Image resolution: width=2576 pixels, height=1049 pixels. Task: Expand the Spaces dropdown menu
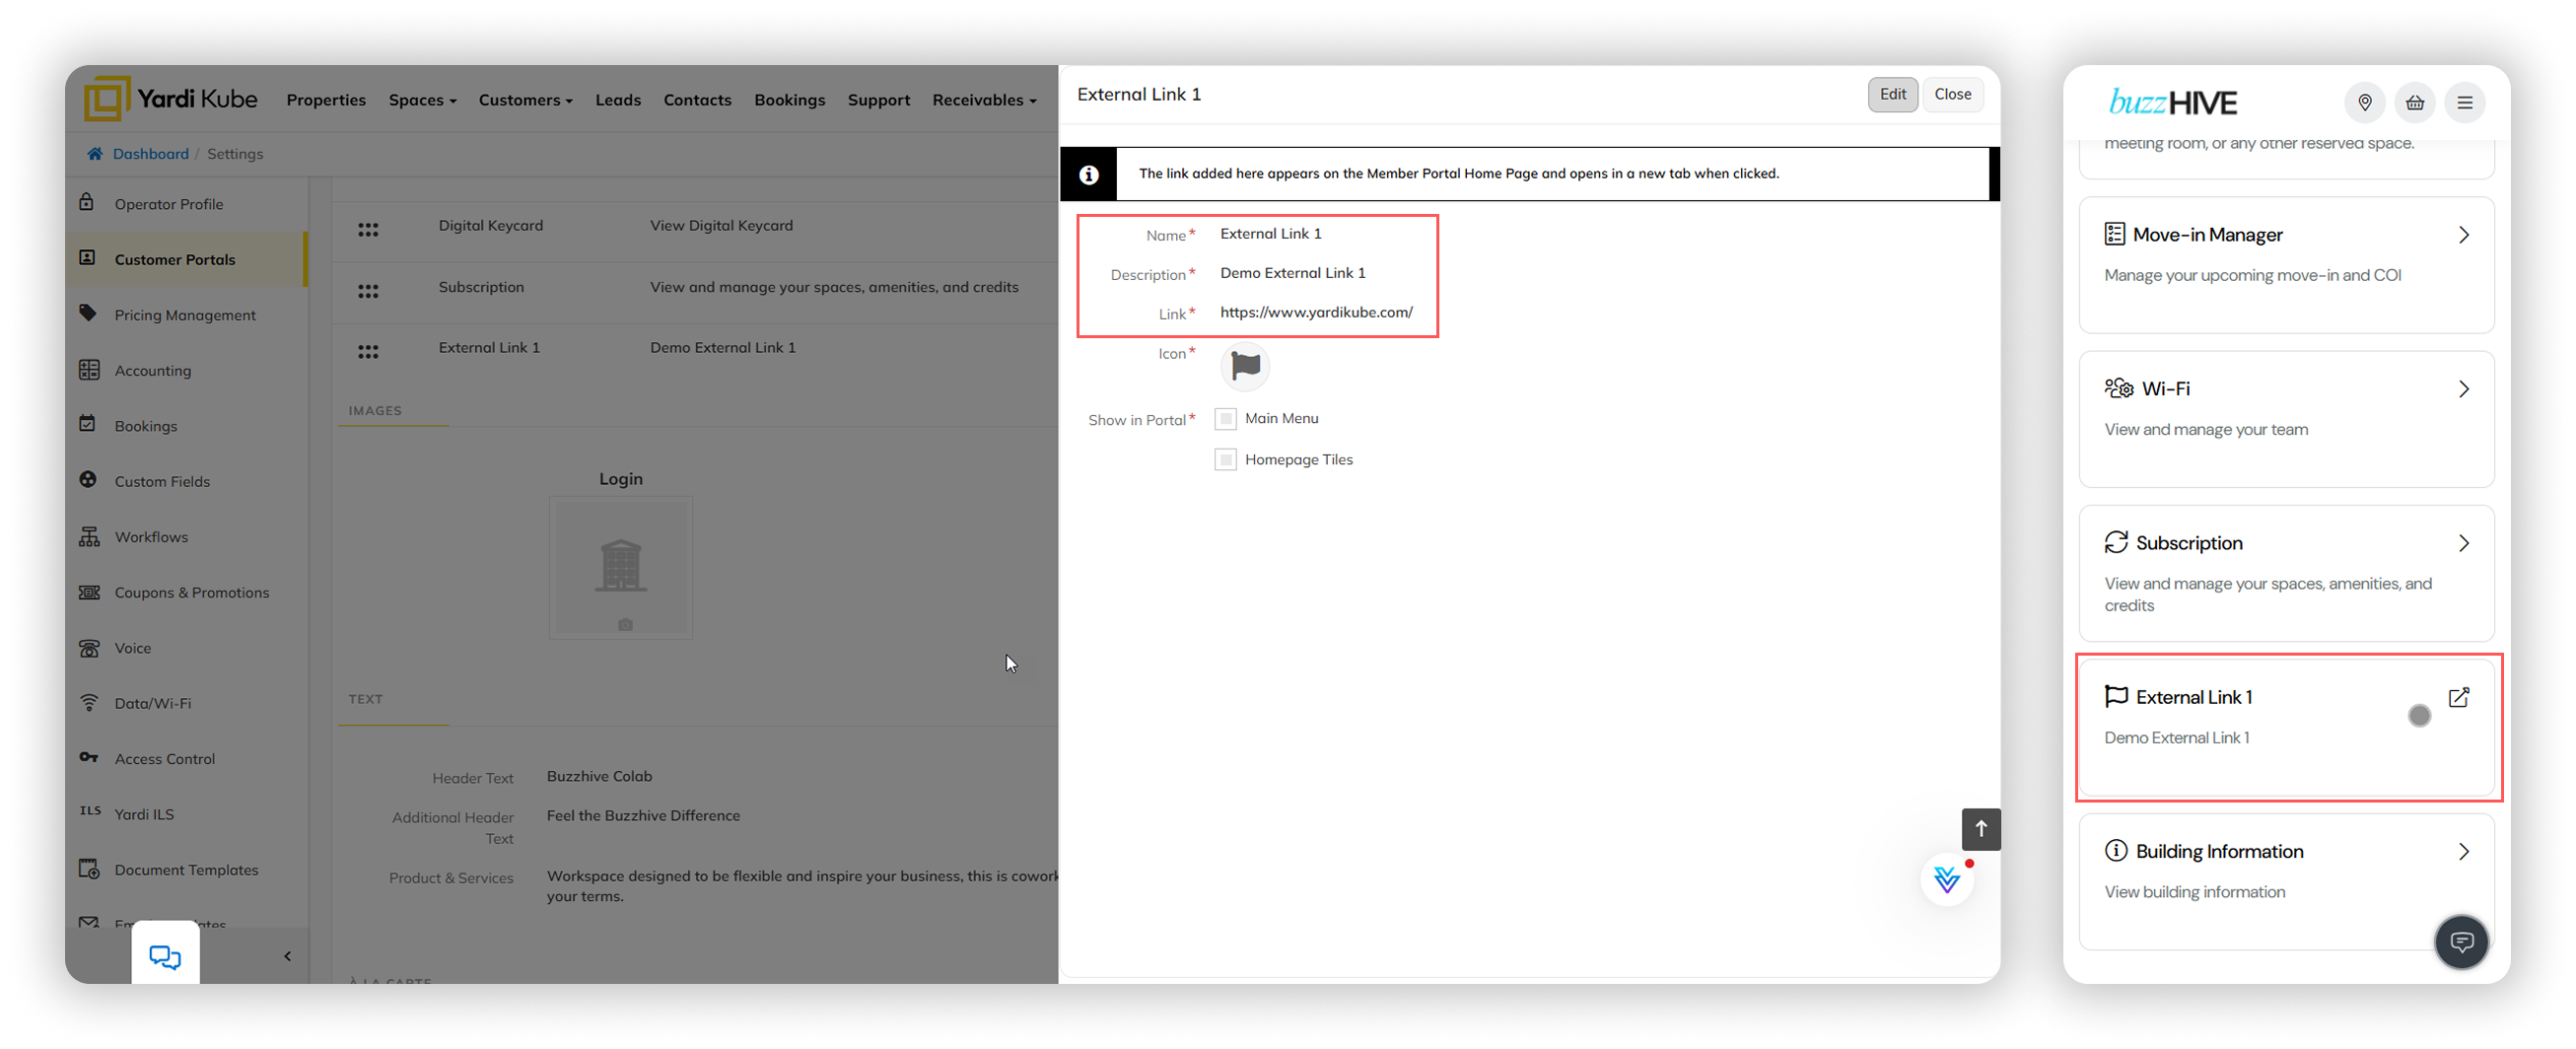pos(422,100)
